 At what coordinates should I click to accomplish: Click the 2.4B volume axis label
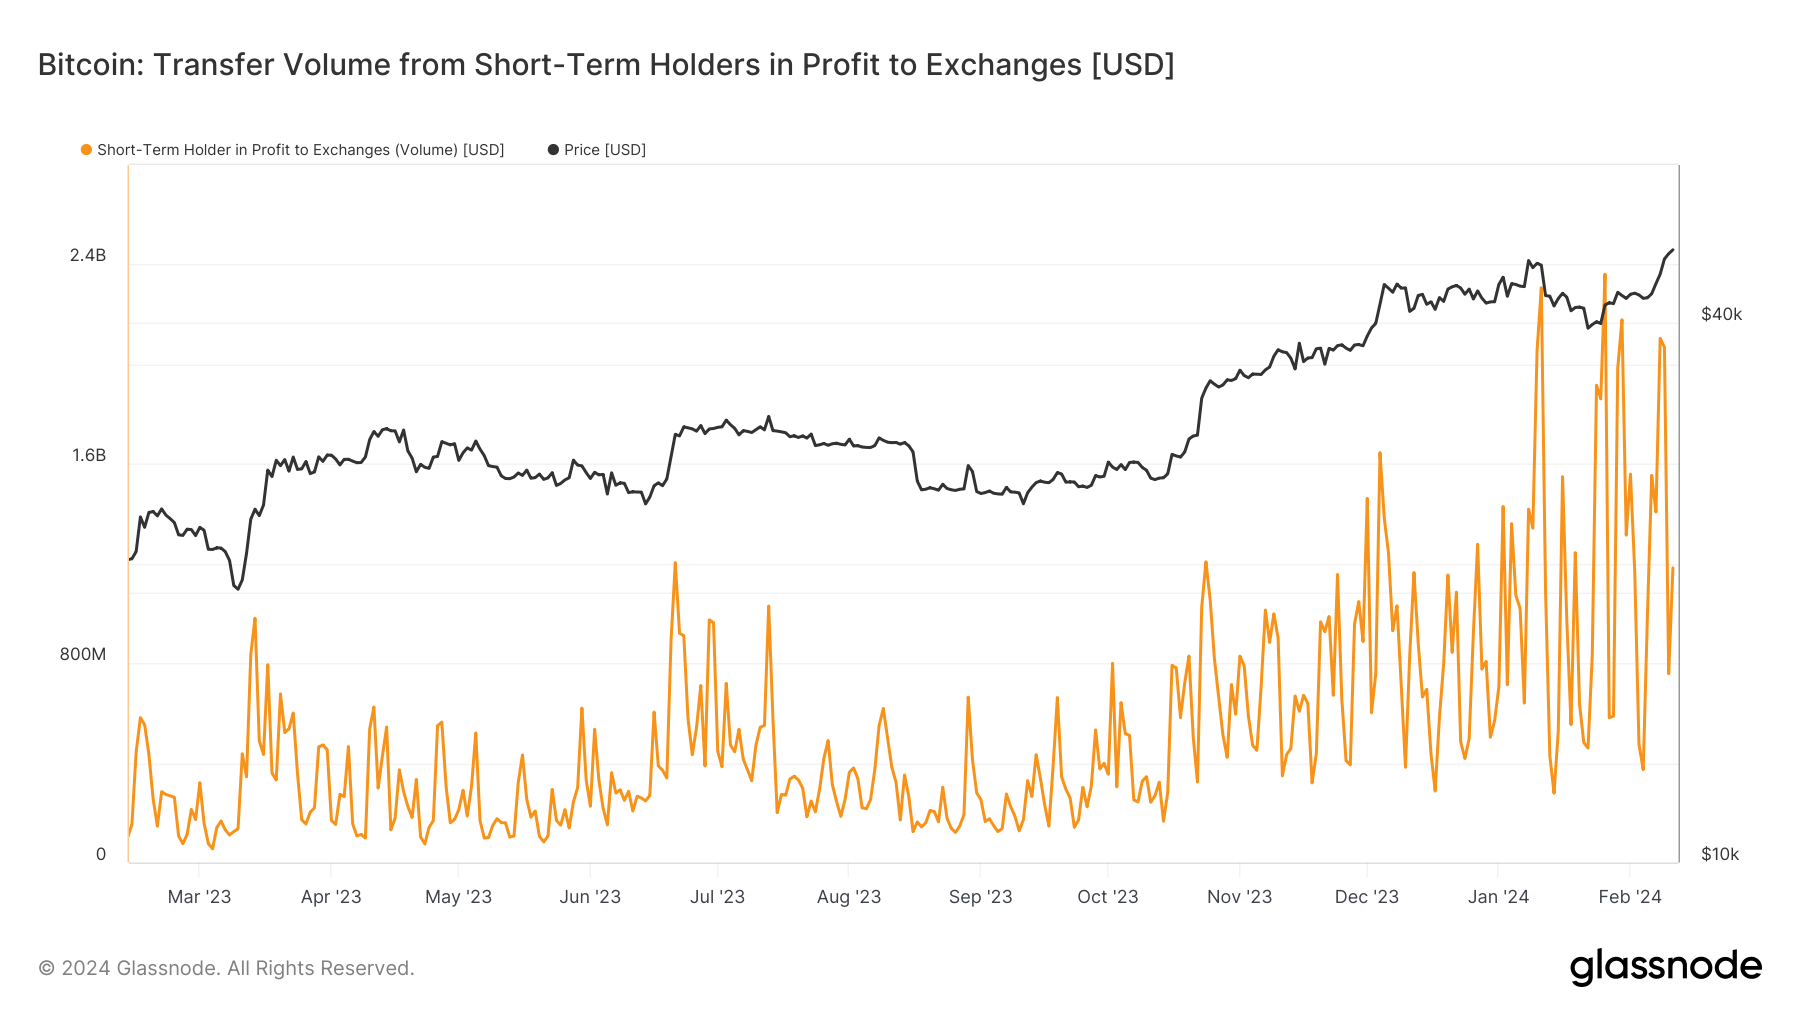88,256
